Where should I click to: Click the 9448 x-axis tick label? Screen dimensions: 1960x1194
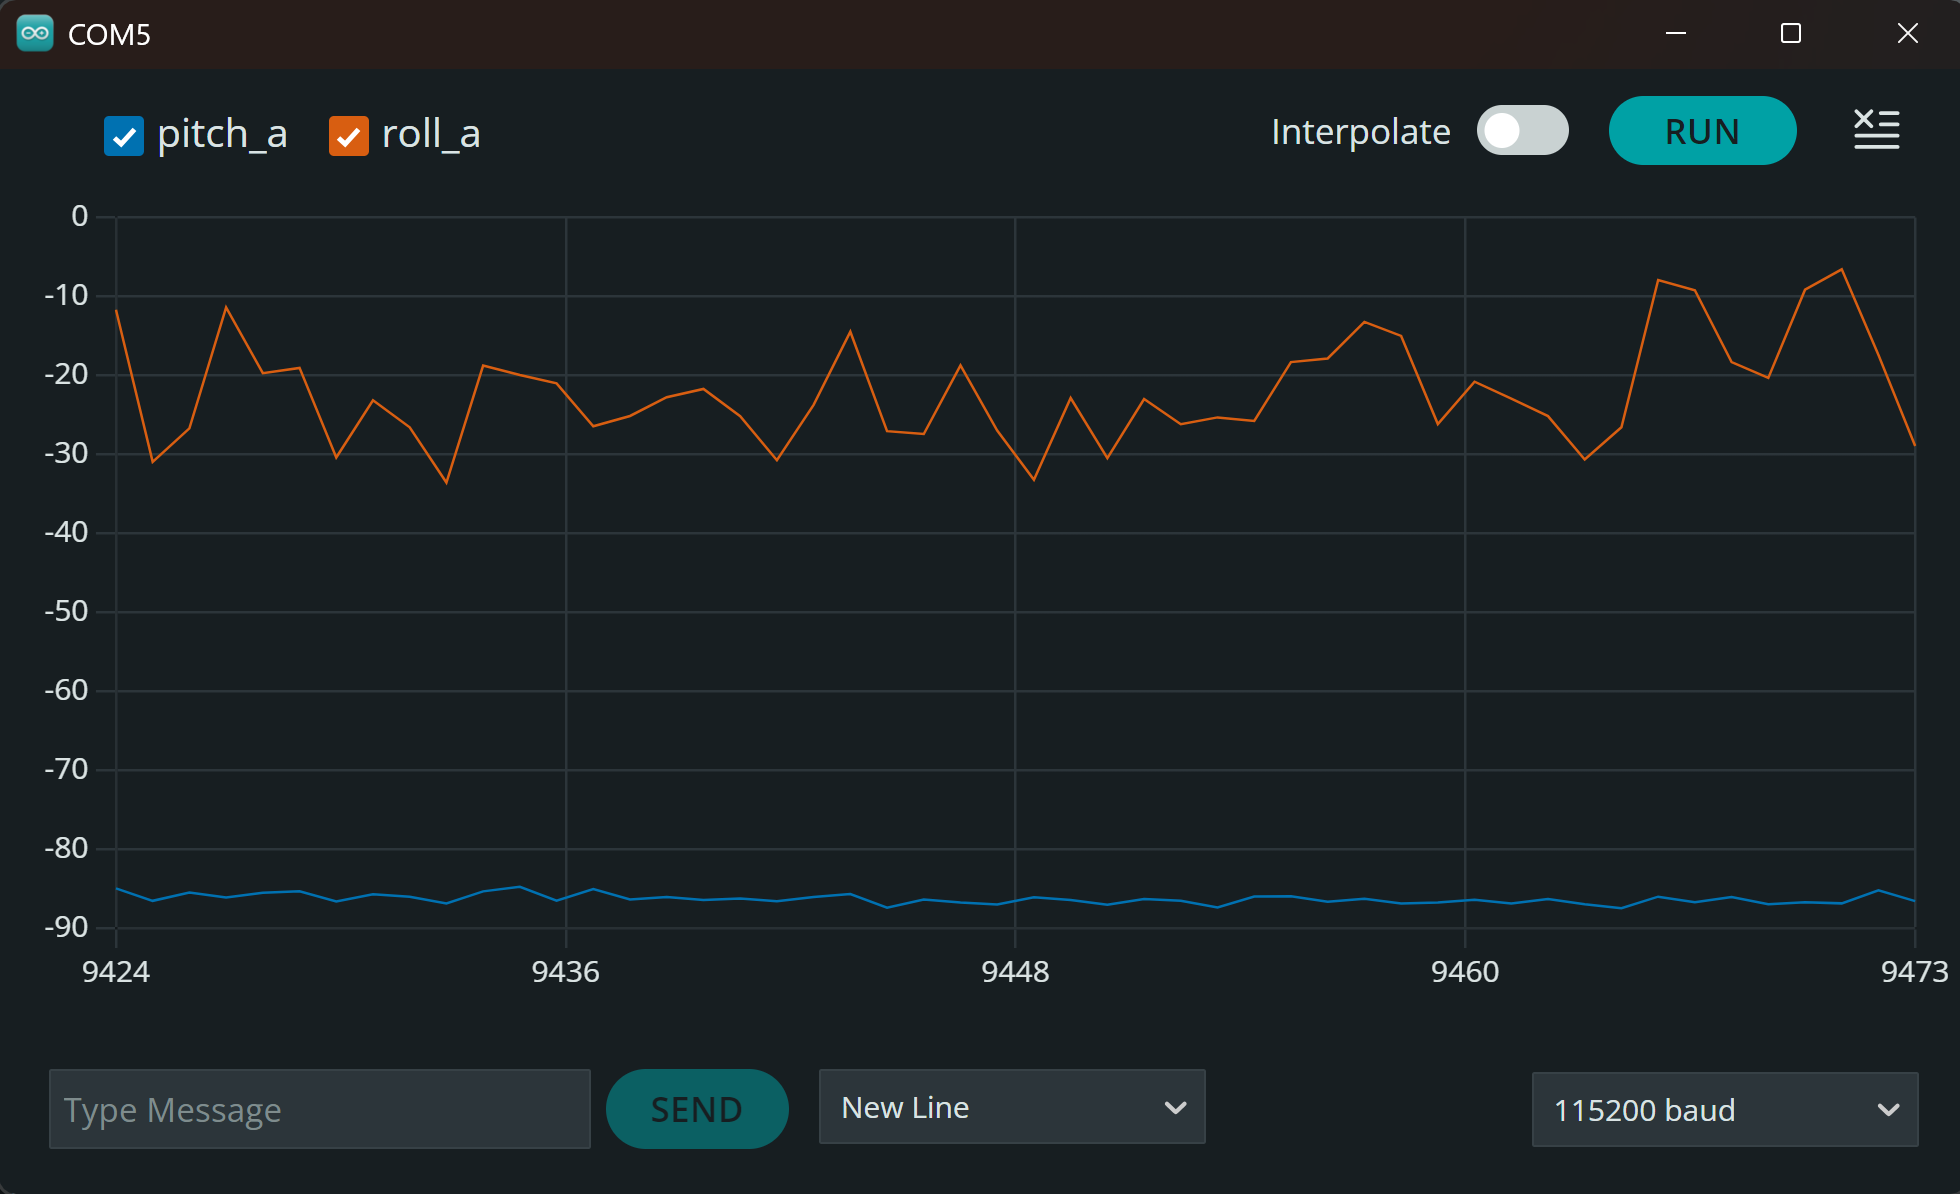(1015, 972)
